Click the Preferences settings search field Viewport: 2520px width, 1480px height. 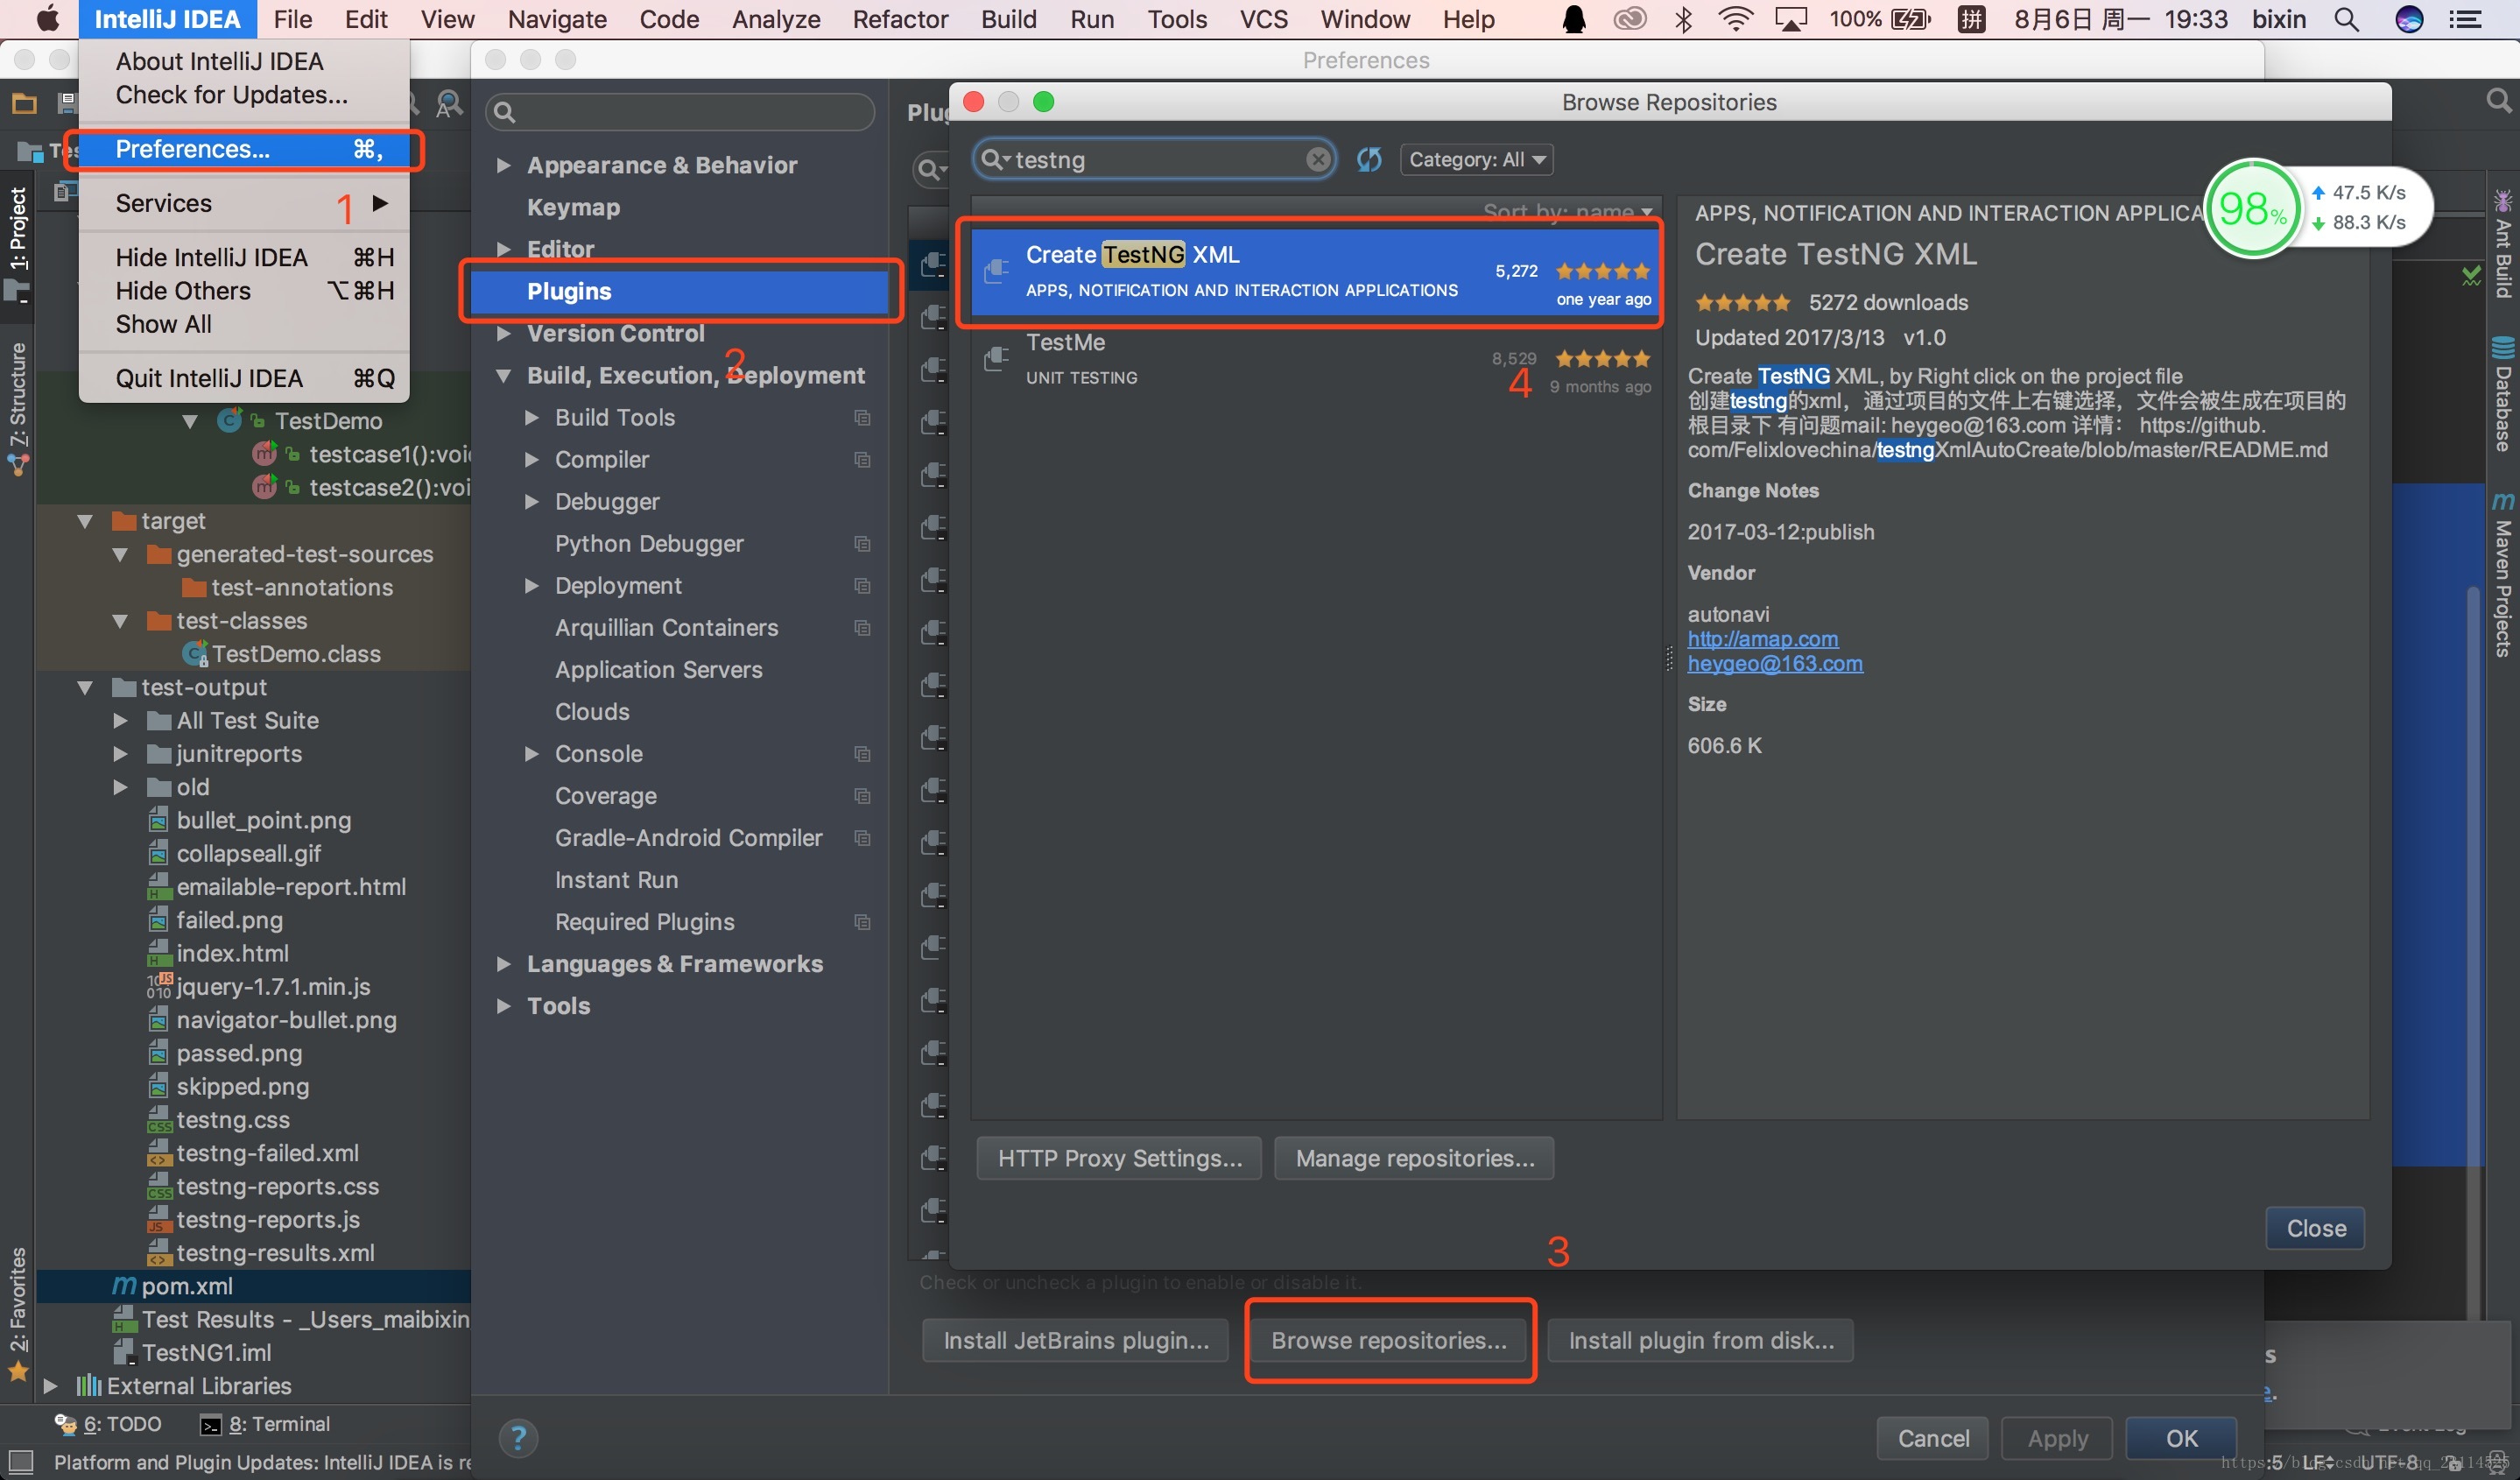tap(680, 112)
